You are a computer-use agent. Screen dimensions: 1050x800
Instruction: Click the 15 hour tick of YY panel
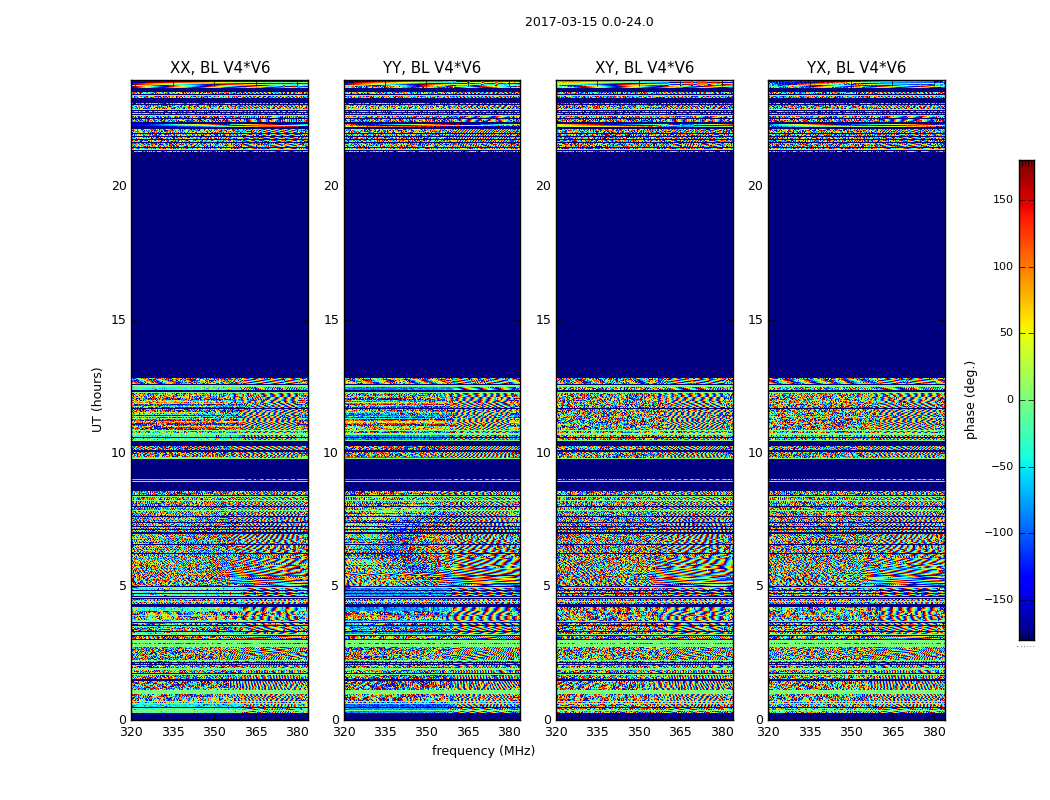pos(331,320)
